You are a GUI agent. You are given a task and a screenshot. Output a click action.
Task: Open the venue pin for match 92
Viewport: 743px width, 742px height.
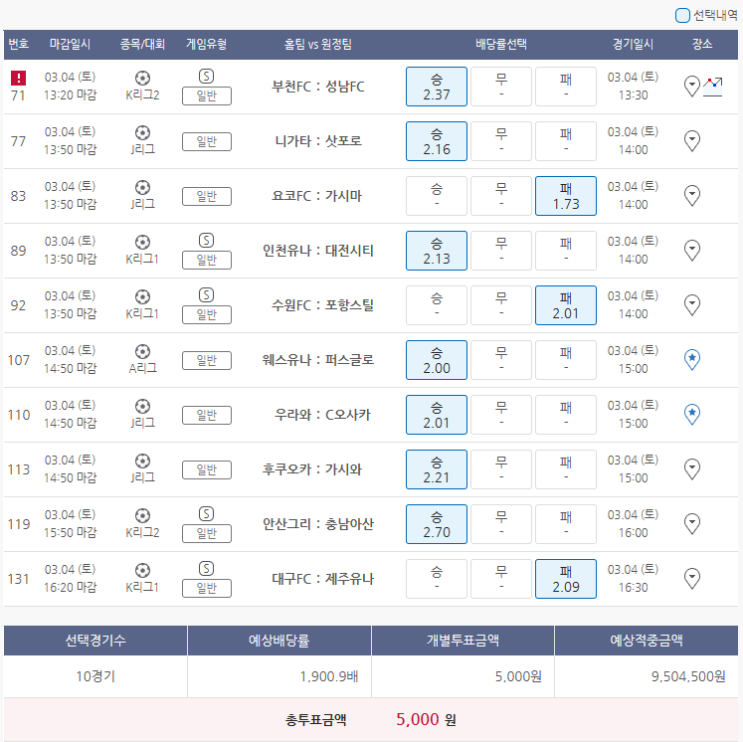692,305
